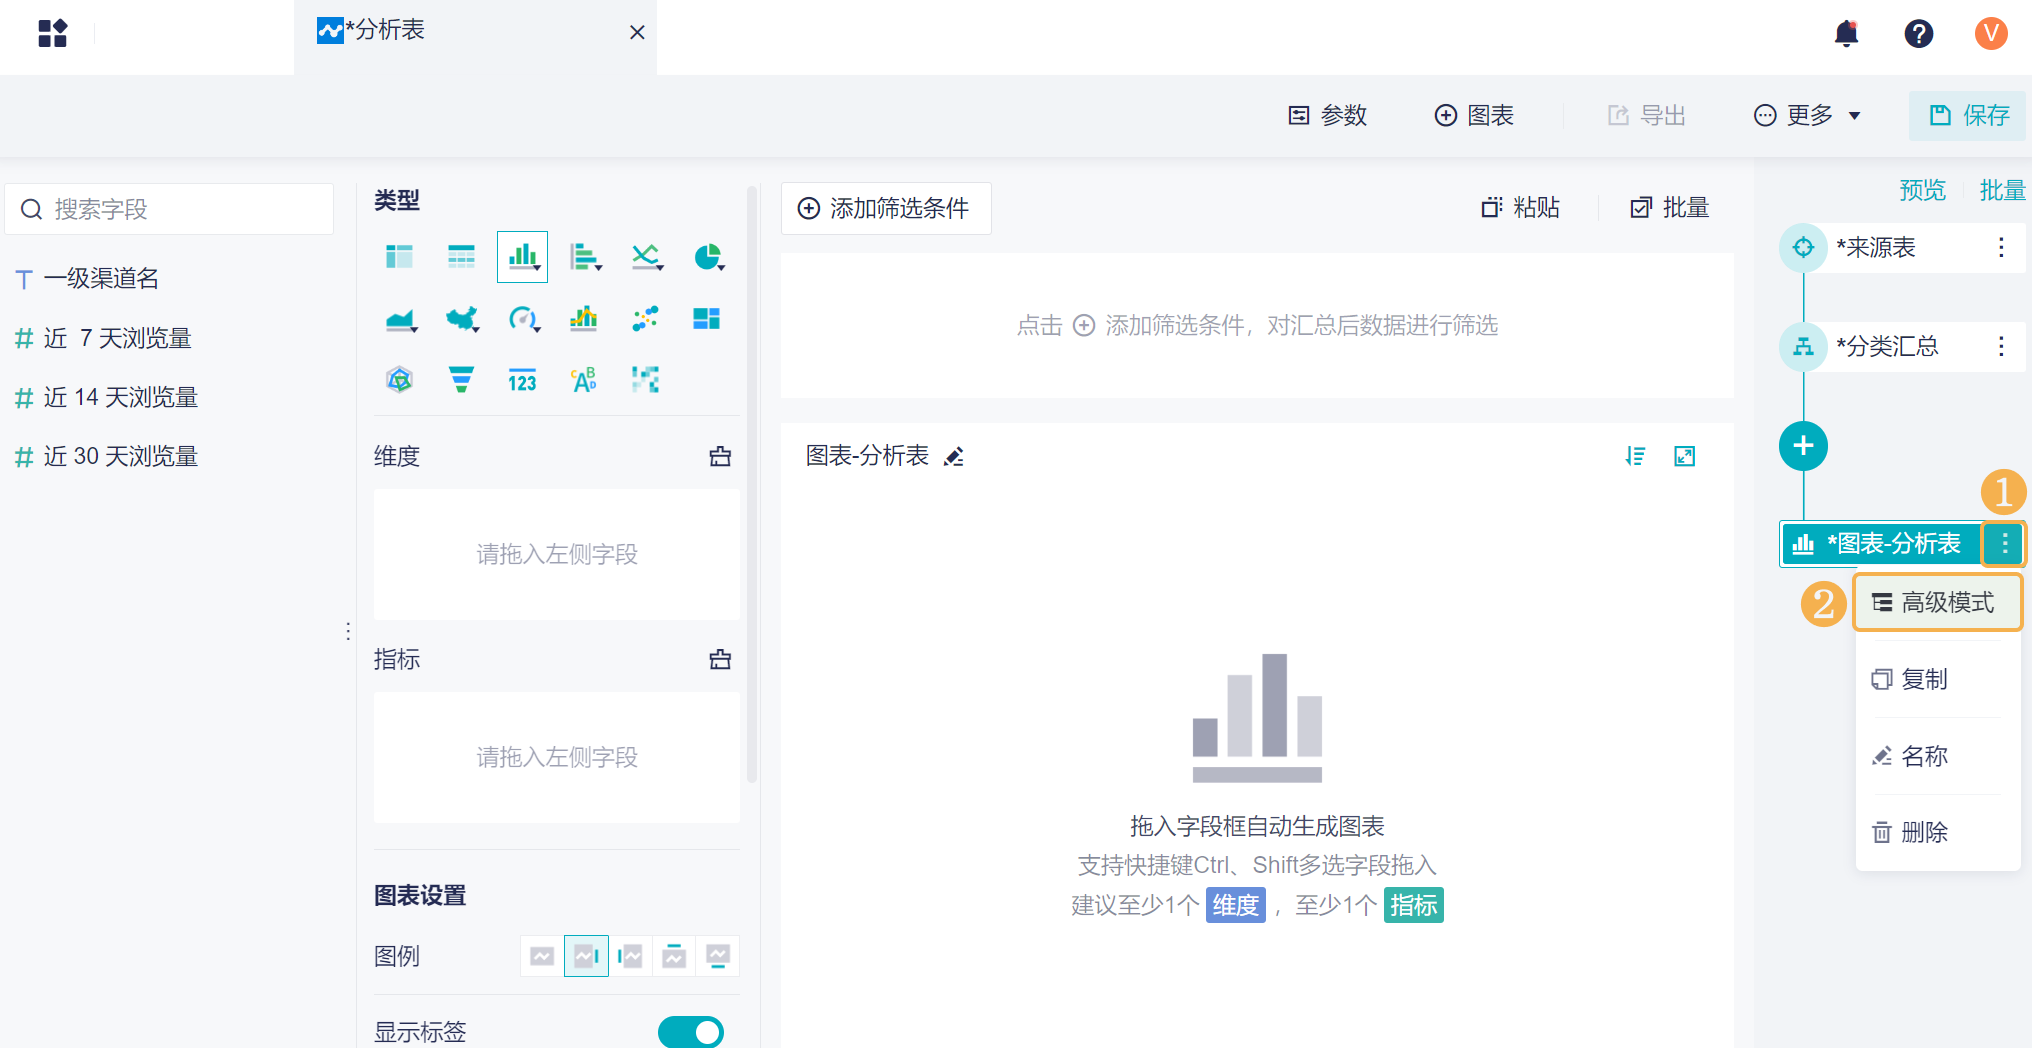Open the 预览 link
Image resolution: width=2032 pixels, height=1048 pixels.
click(1922, 190)
